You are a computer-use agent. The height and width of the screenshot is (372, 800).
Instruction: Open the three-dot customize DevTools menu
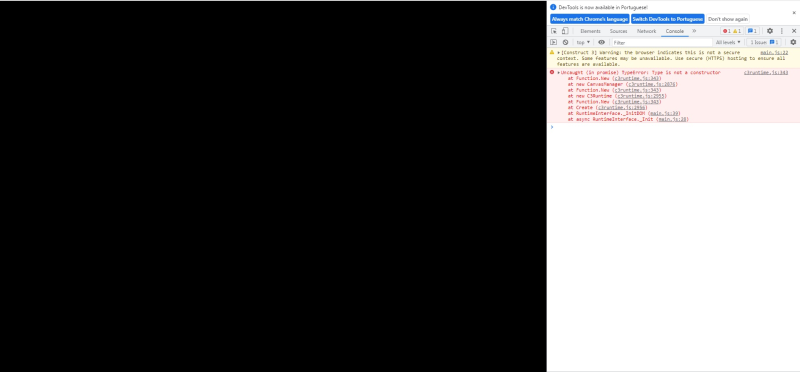[x=782, y=31]
